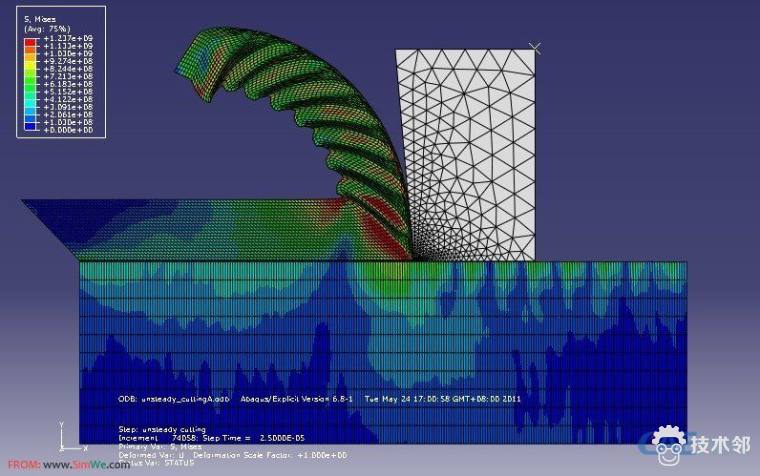Click the dark blue zero-stress legend swatch
Image resolution: width=760 pixels, height=476 pixels.
[x=30, y=129]
